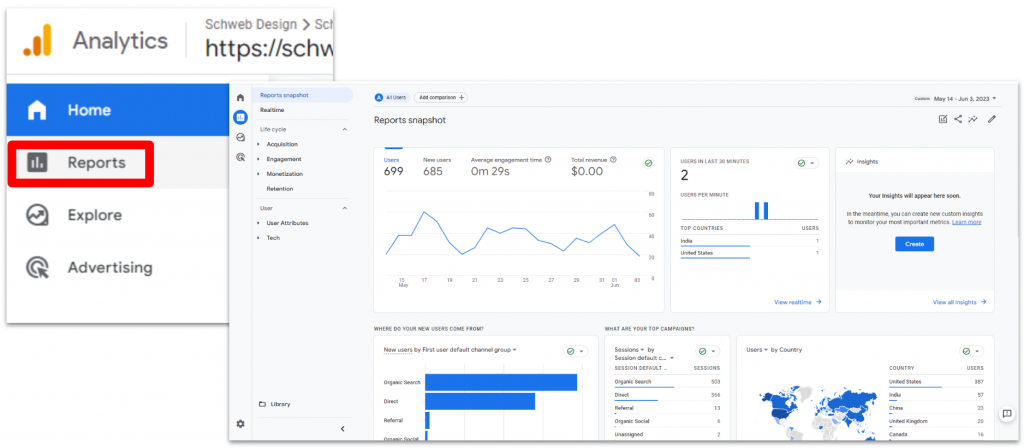The height and width of the screenshot is (448, 1024).
Task: Click the View realtime link
Action: (797, 301)
